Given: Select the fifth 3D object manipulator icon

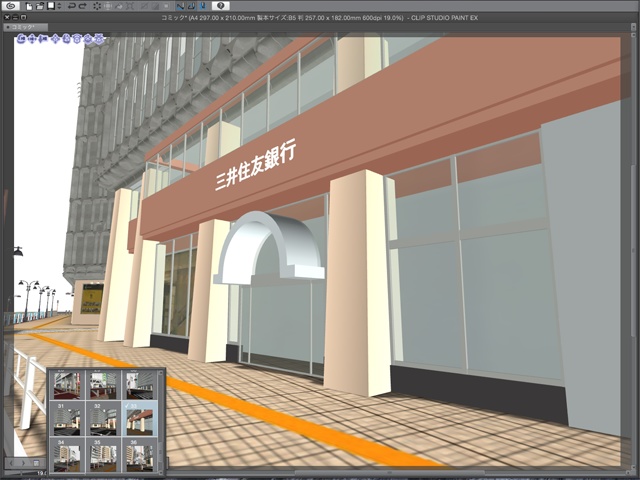Looking at the screenshot, I should tap(67, 39).
